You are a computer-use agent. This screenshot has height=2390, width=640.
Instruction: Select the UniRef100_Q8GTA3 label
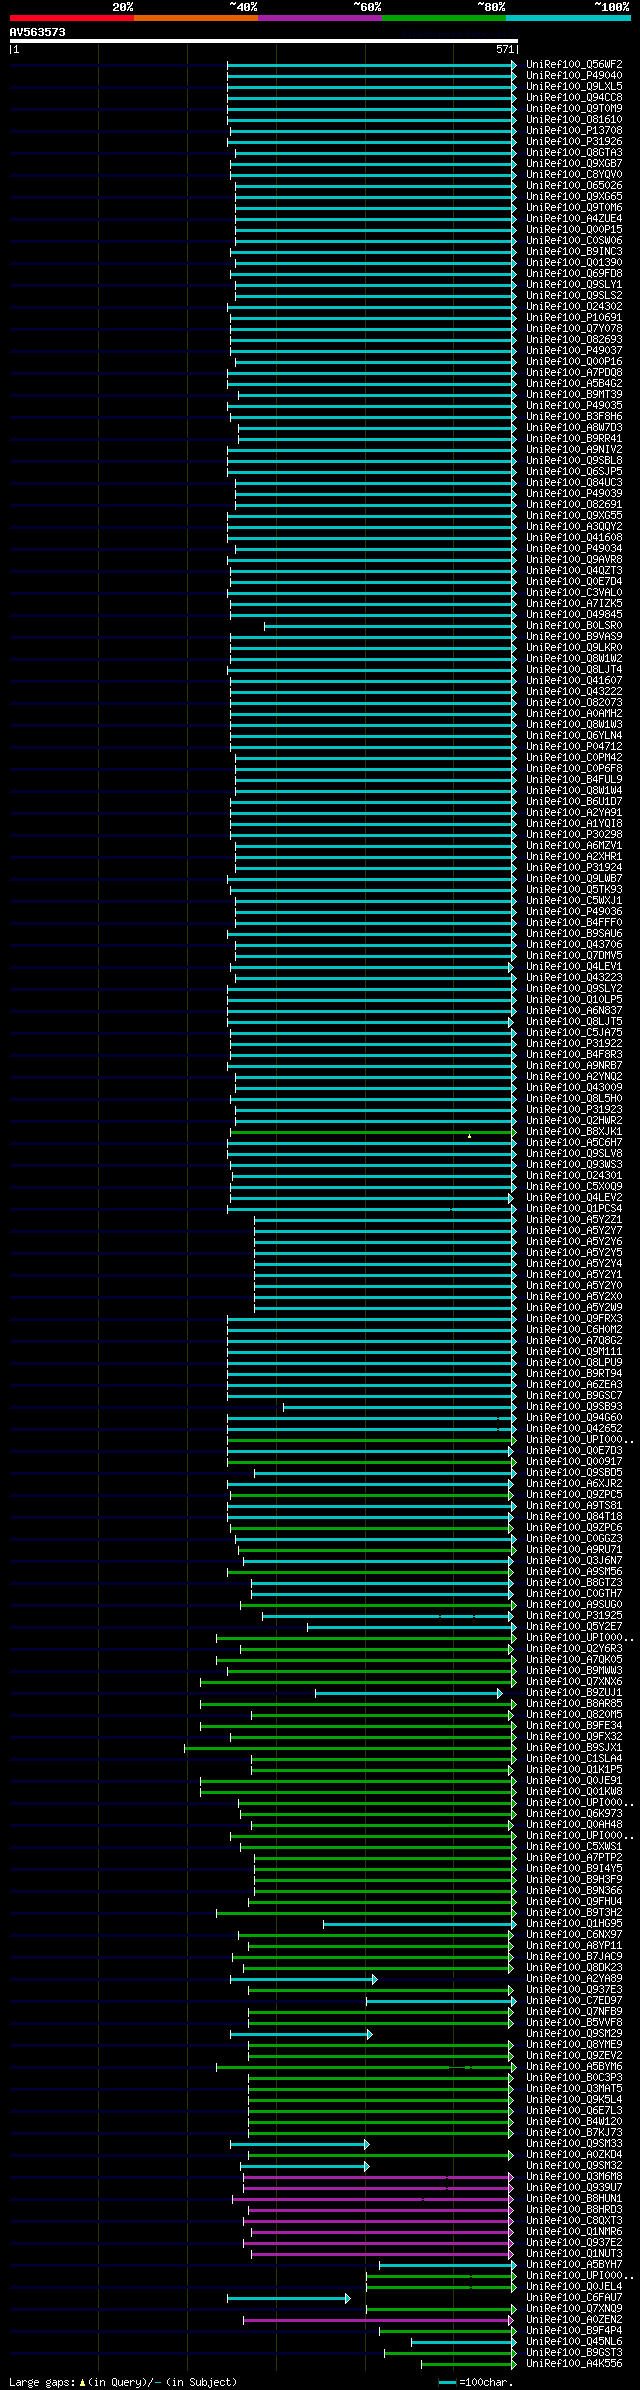(574, 152)
